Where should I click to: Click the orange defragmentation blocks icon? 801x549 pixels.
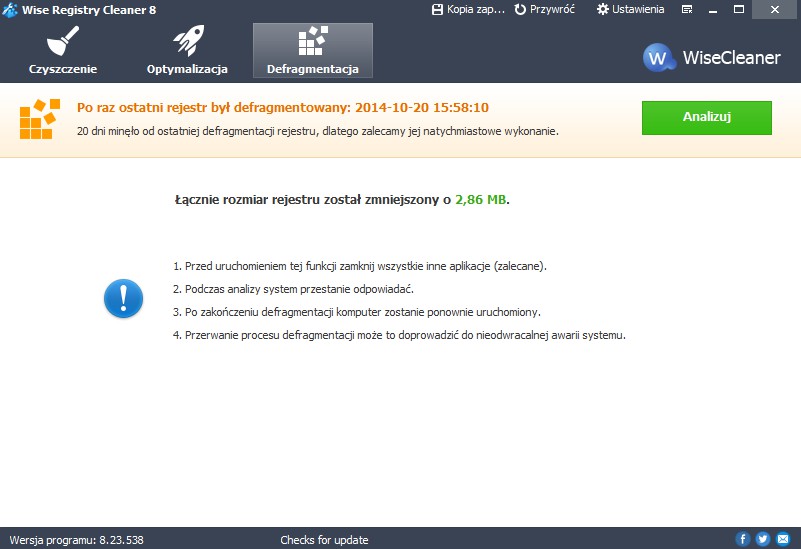click(40, 119)
